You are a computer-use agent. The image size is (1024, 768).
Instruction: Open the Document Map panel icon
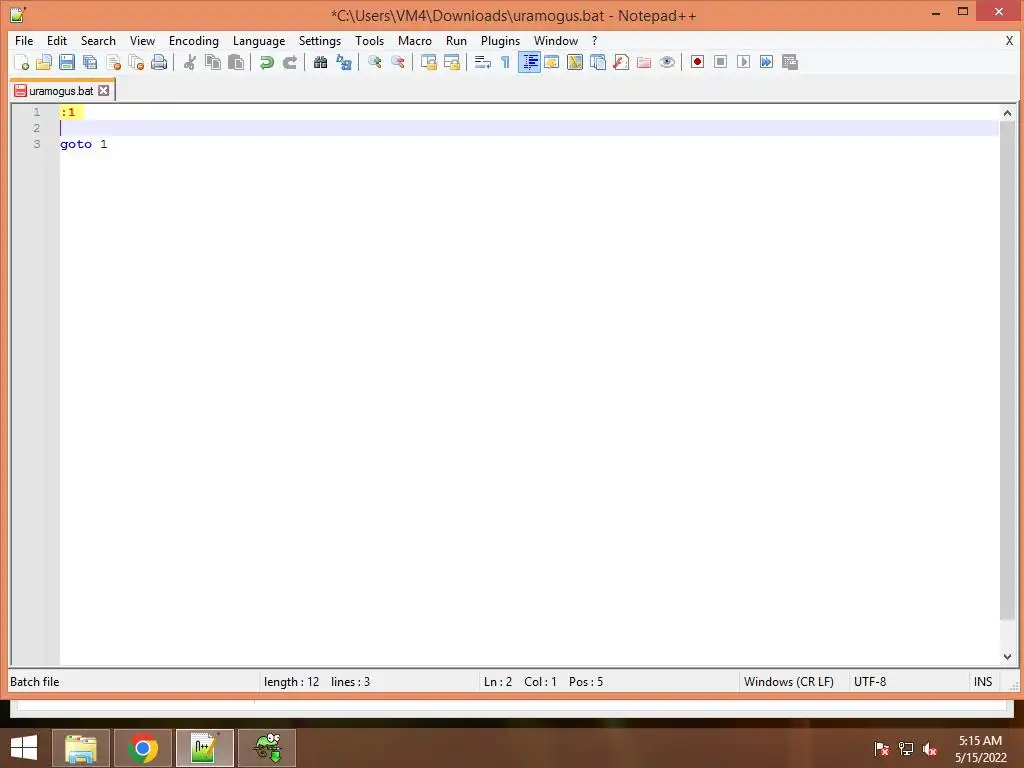tap(575, 62)
